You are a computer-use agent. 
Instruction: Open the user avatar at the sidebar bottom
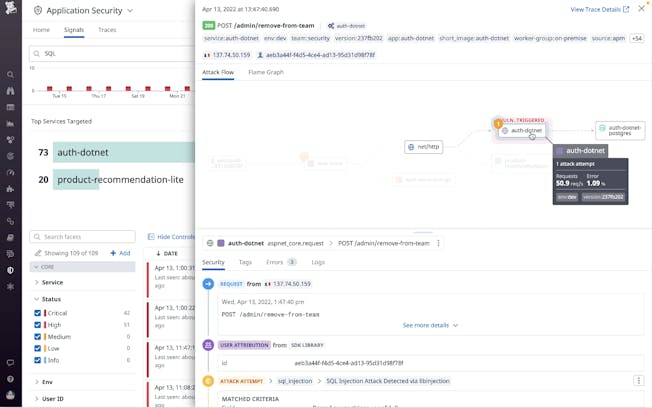(x=10, y=395)
